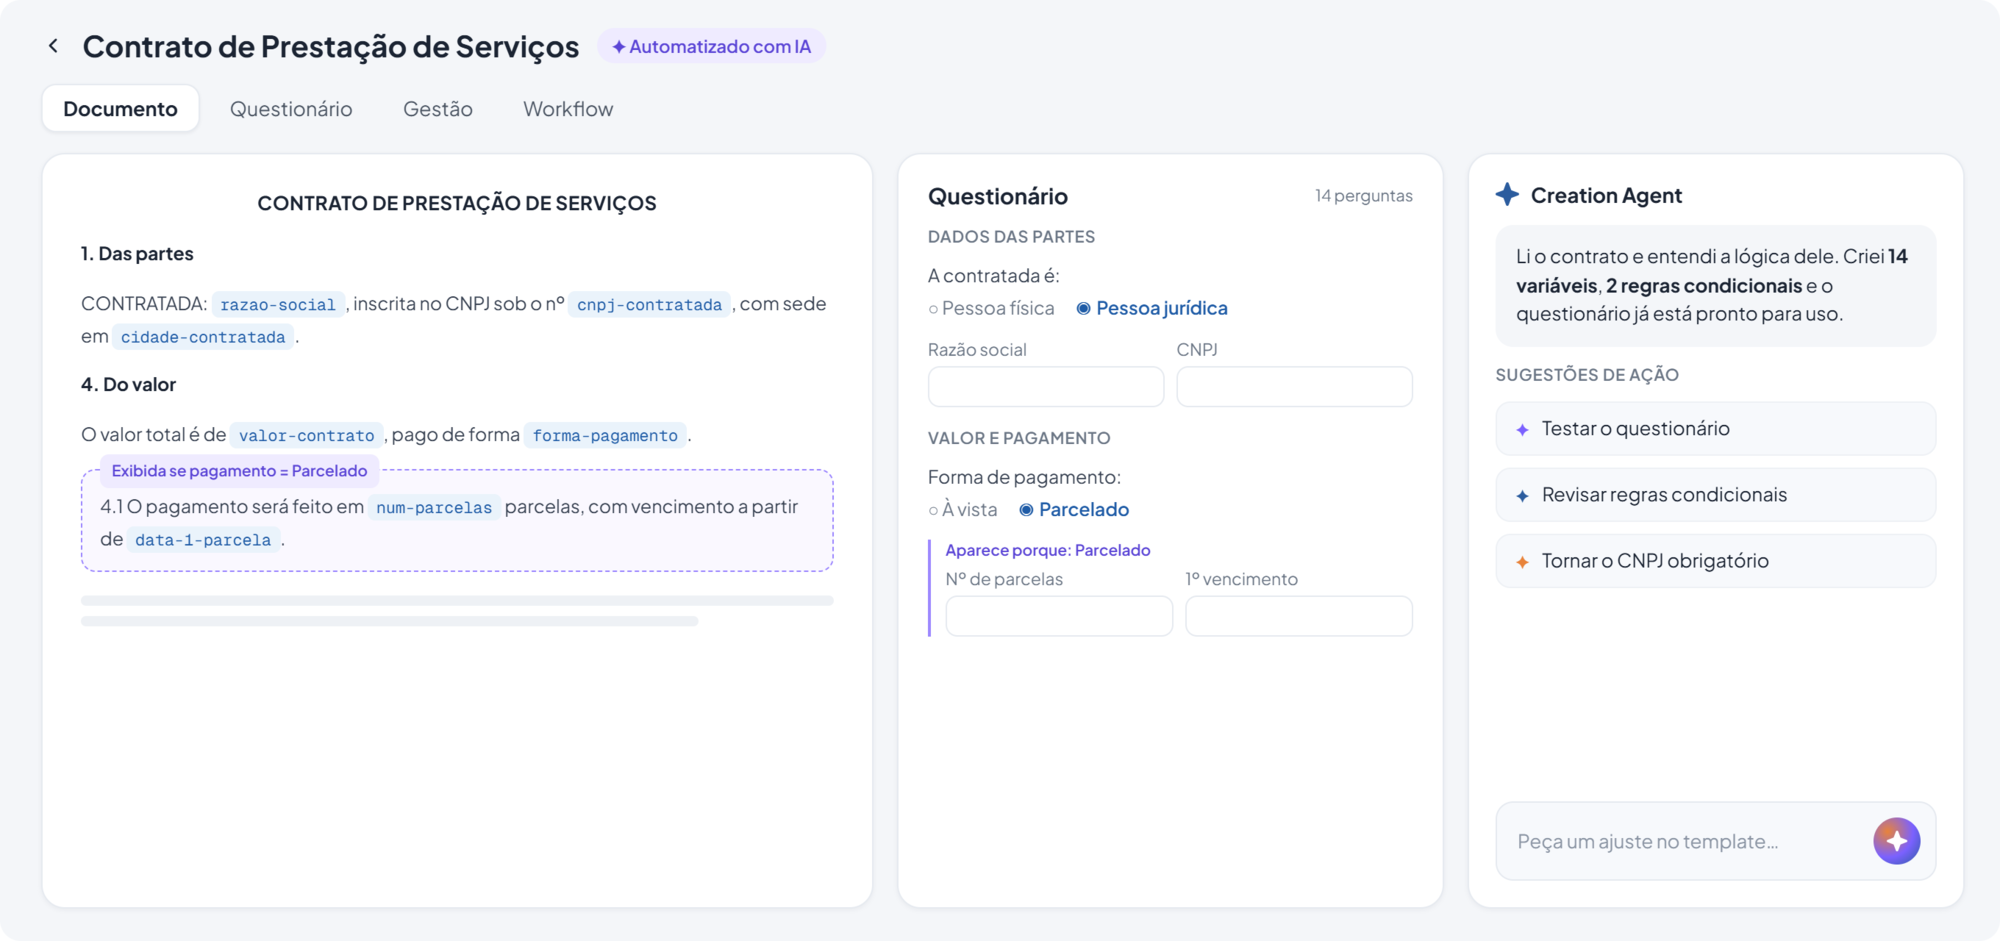Open the Gestão tab
This screenshot has height=941, width=2000.
438,108
